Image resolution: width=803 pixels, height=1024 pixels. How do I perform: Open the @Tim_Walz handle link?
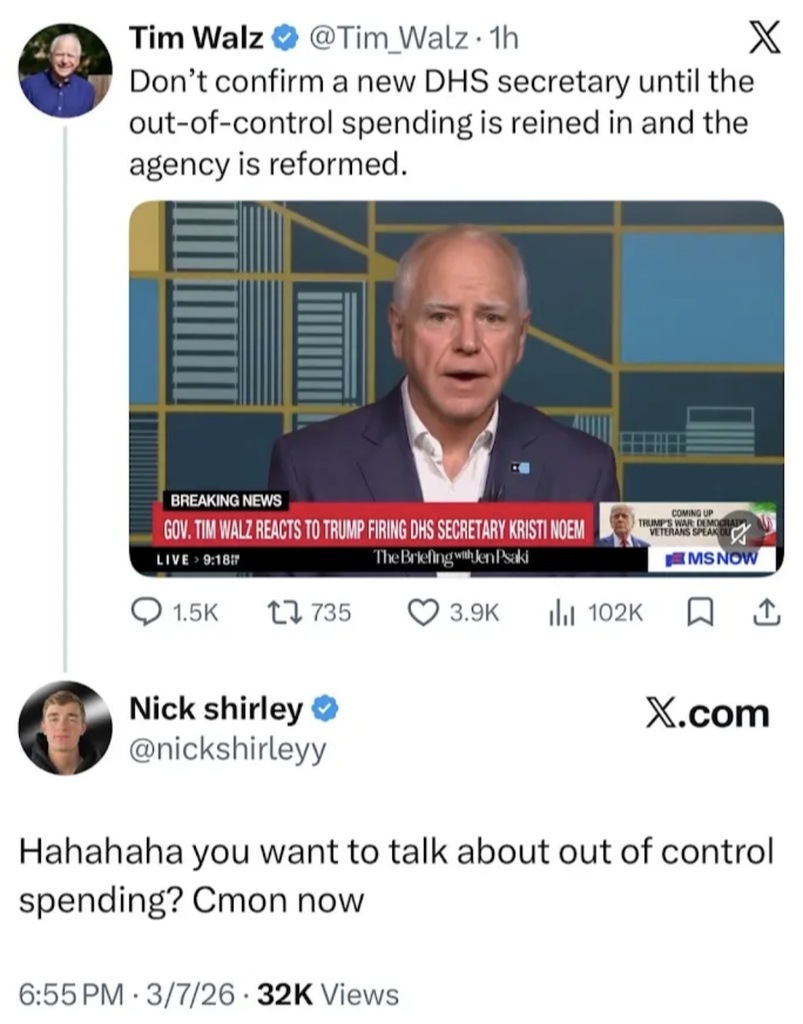pos(388,39)
